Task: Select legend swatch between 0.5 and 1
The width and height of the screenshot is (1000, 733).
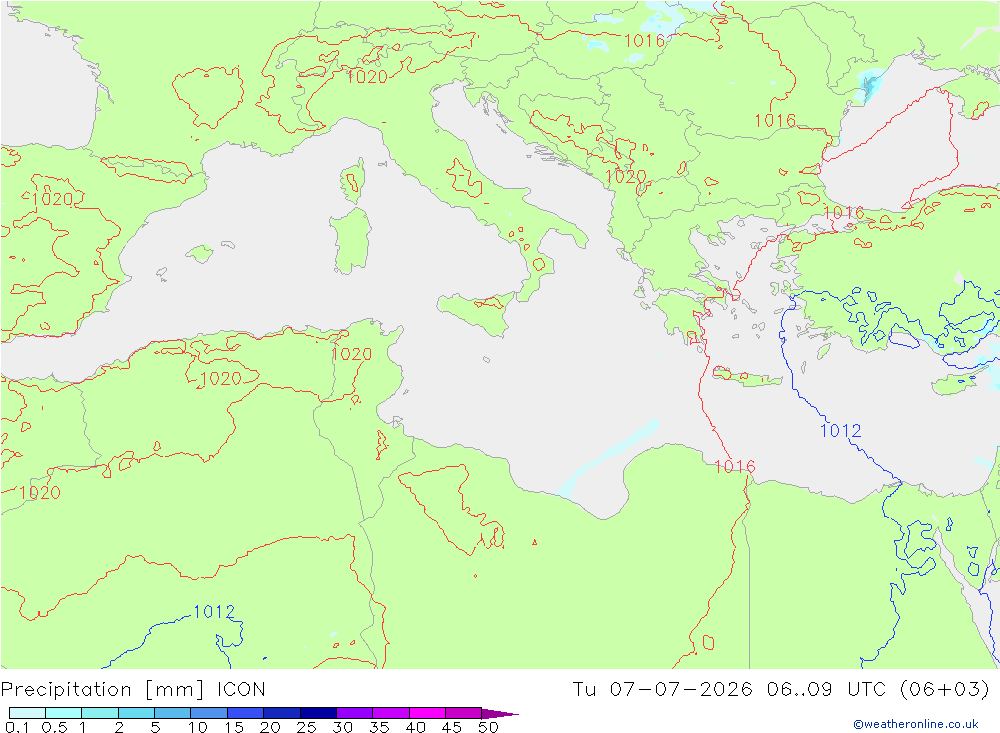Action: tap(64, 713)
